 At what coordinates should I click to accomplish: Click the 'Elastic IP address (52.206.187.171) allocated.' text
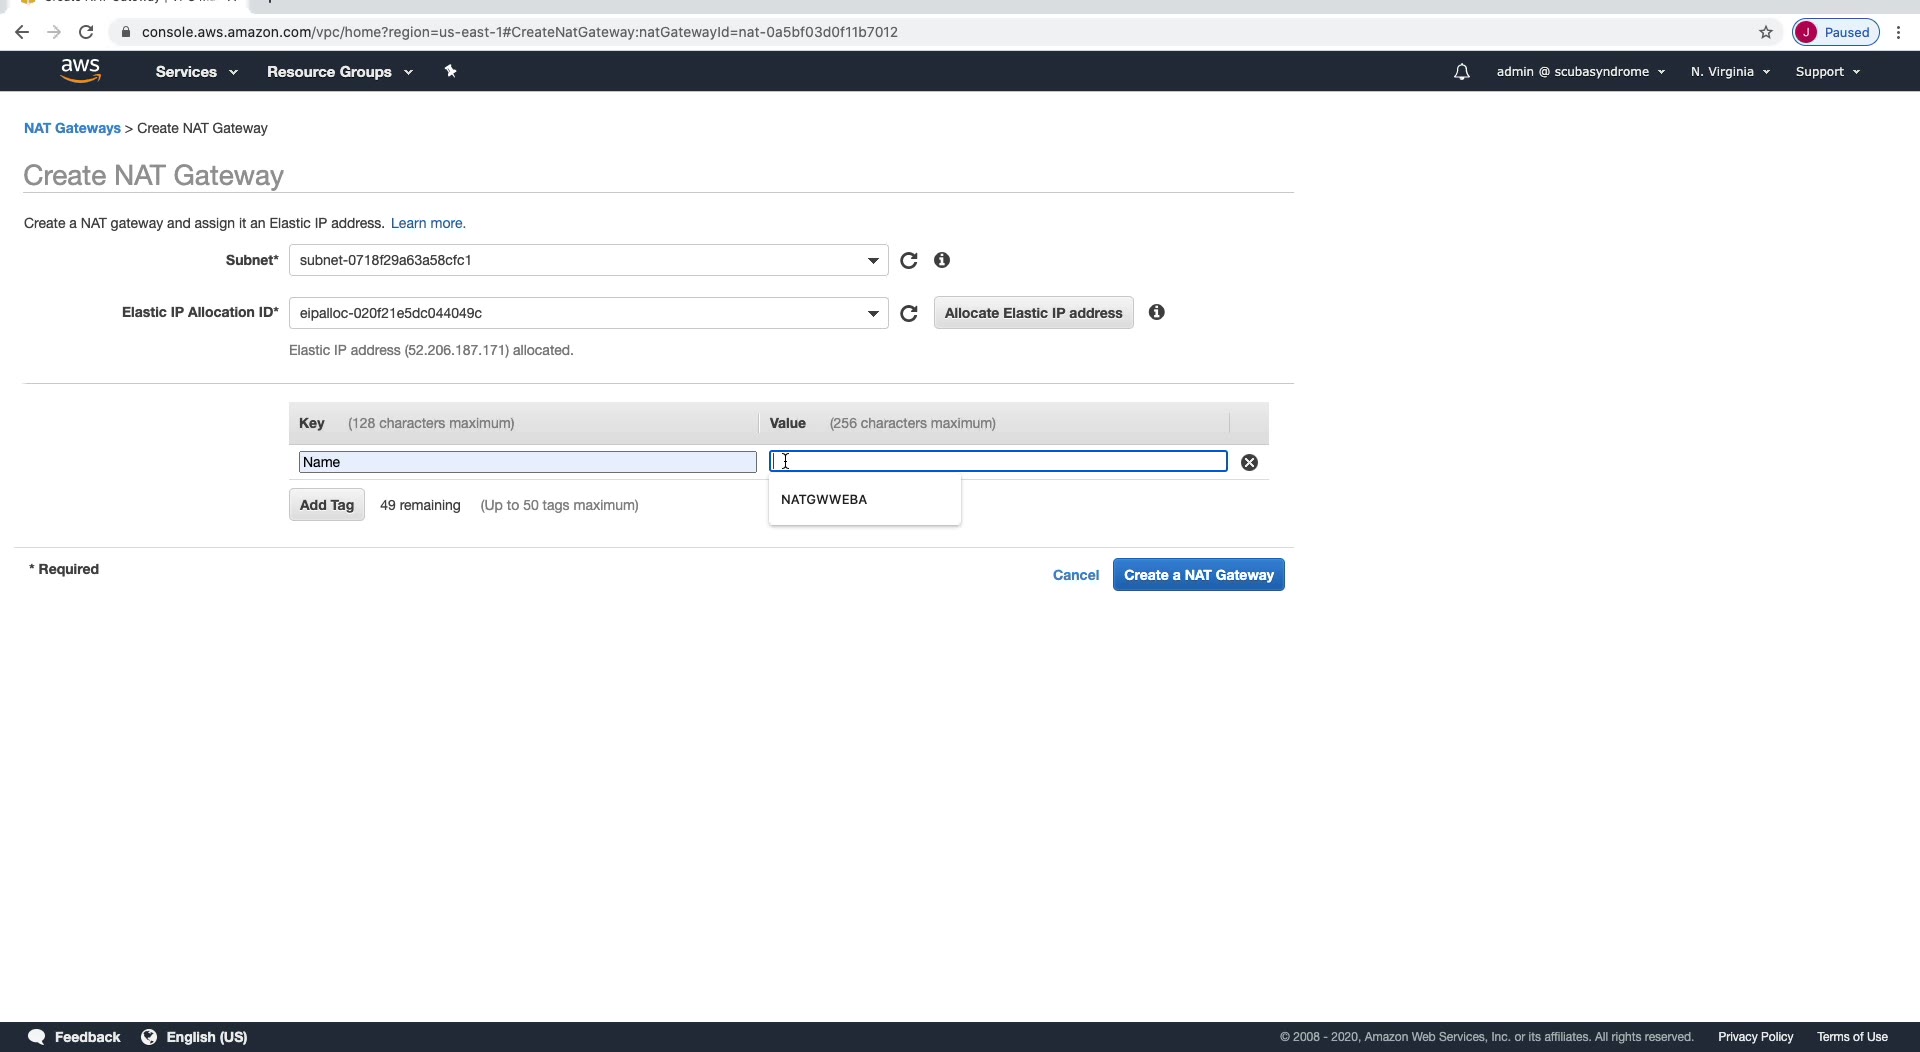(x=431, y=350)
